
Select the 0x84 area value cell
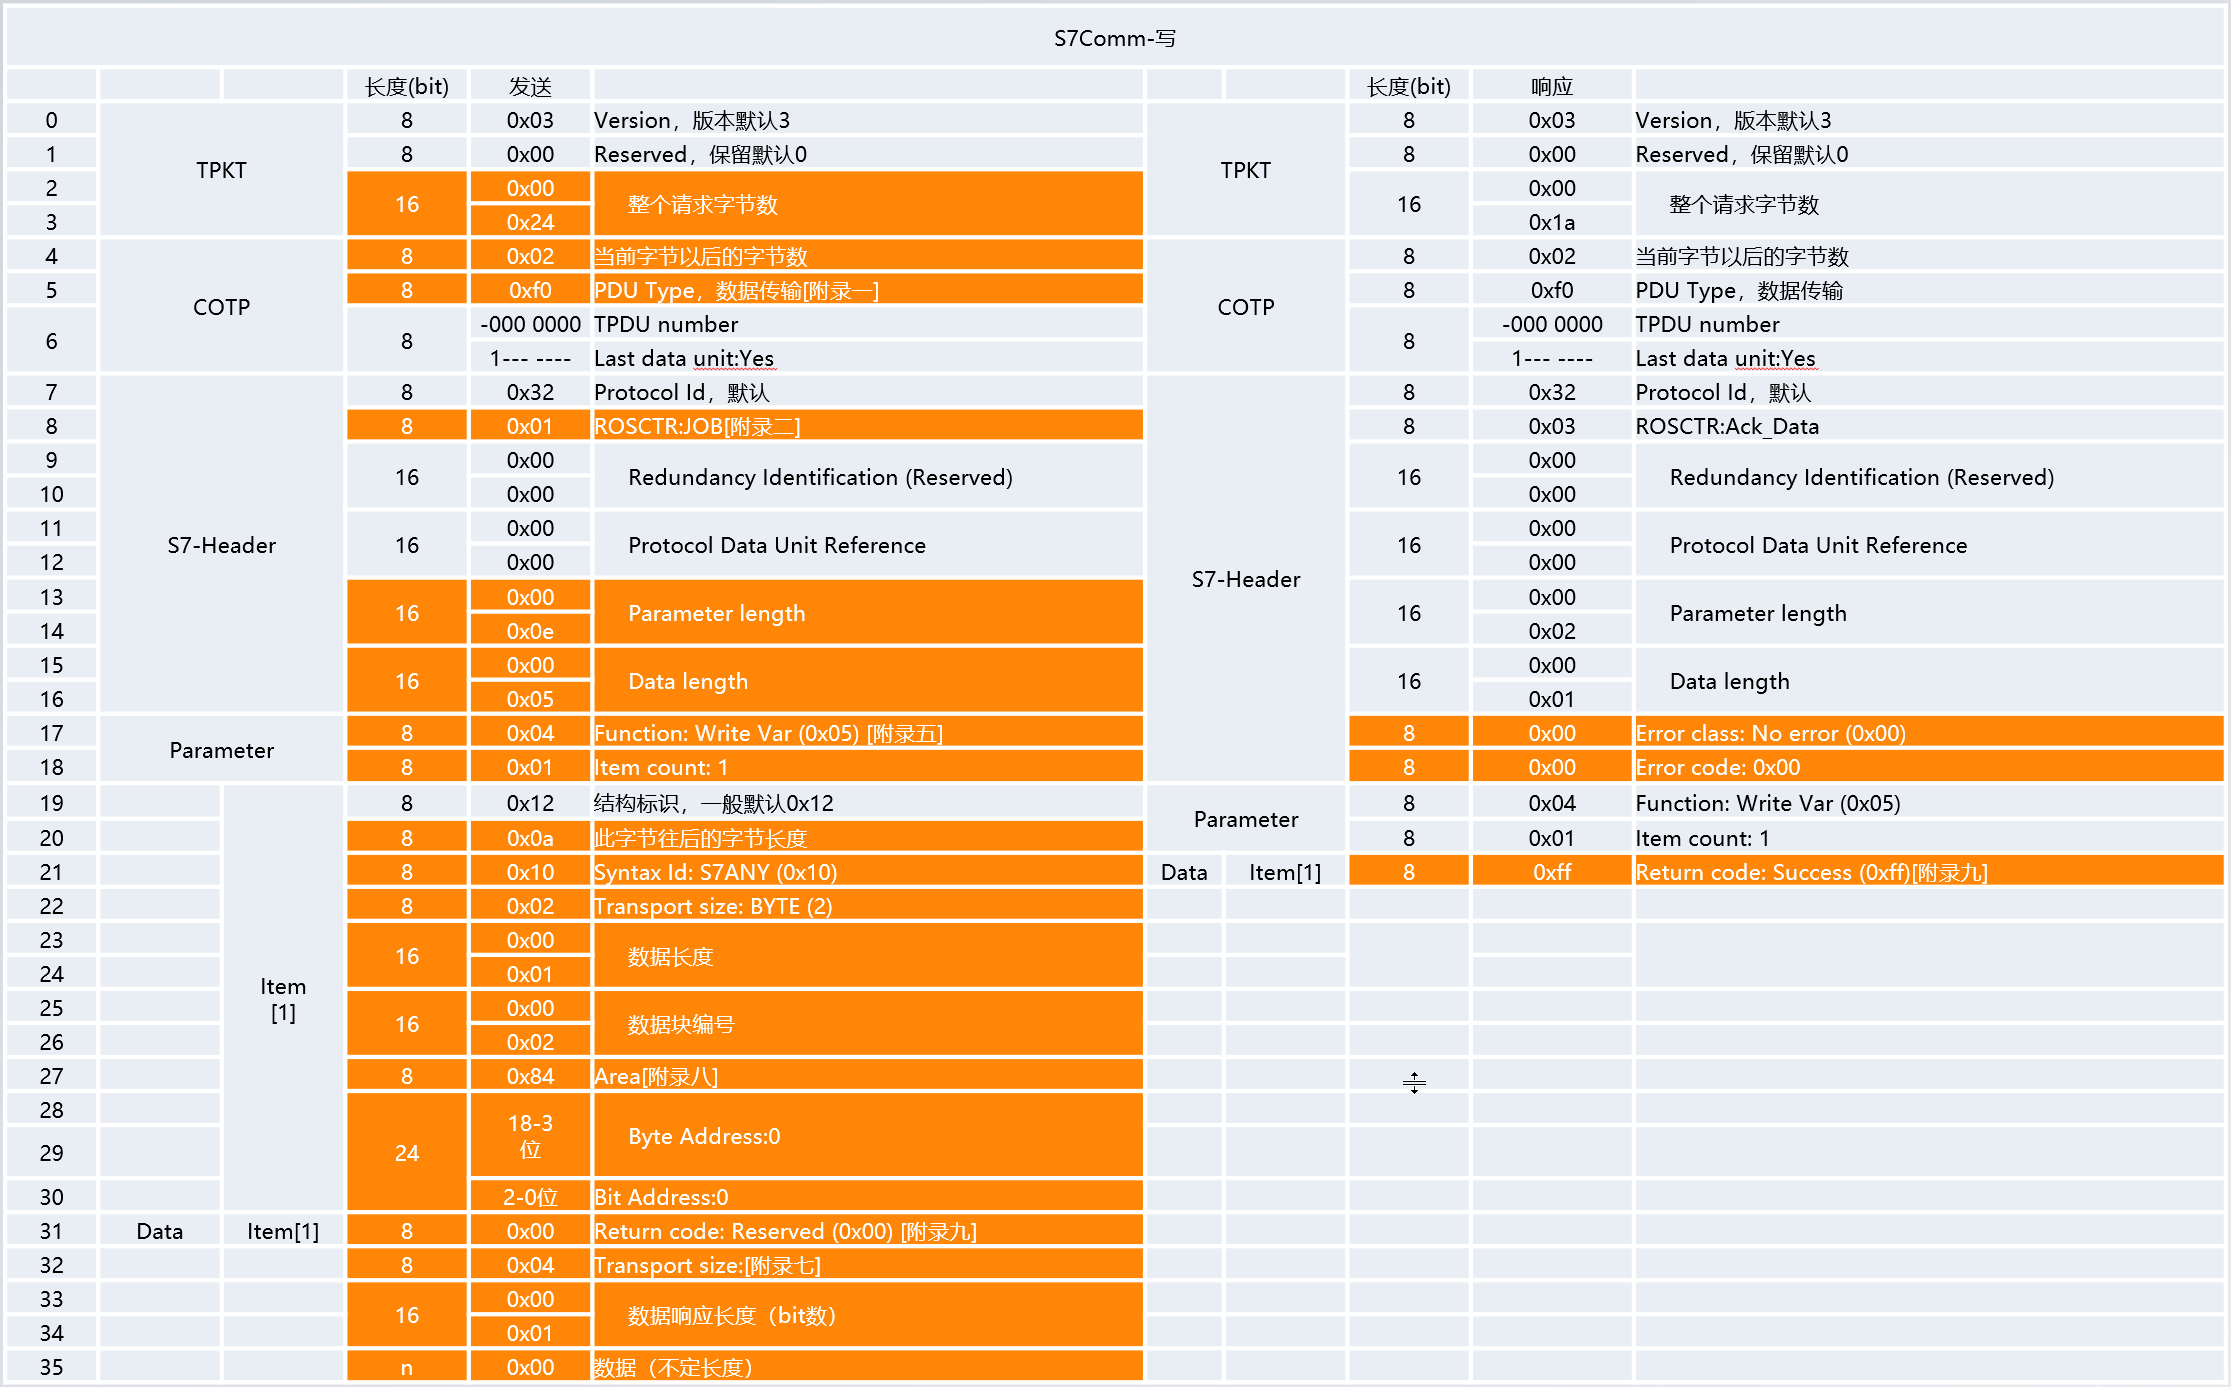pos(530,1076)
